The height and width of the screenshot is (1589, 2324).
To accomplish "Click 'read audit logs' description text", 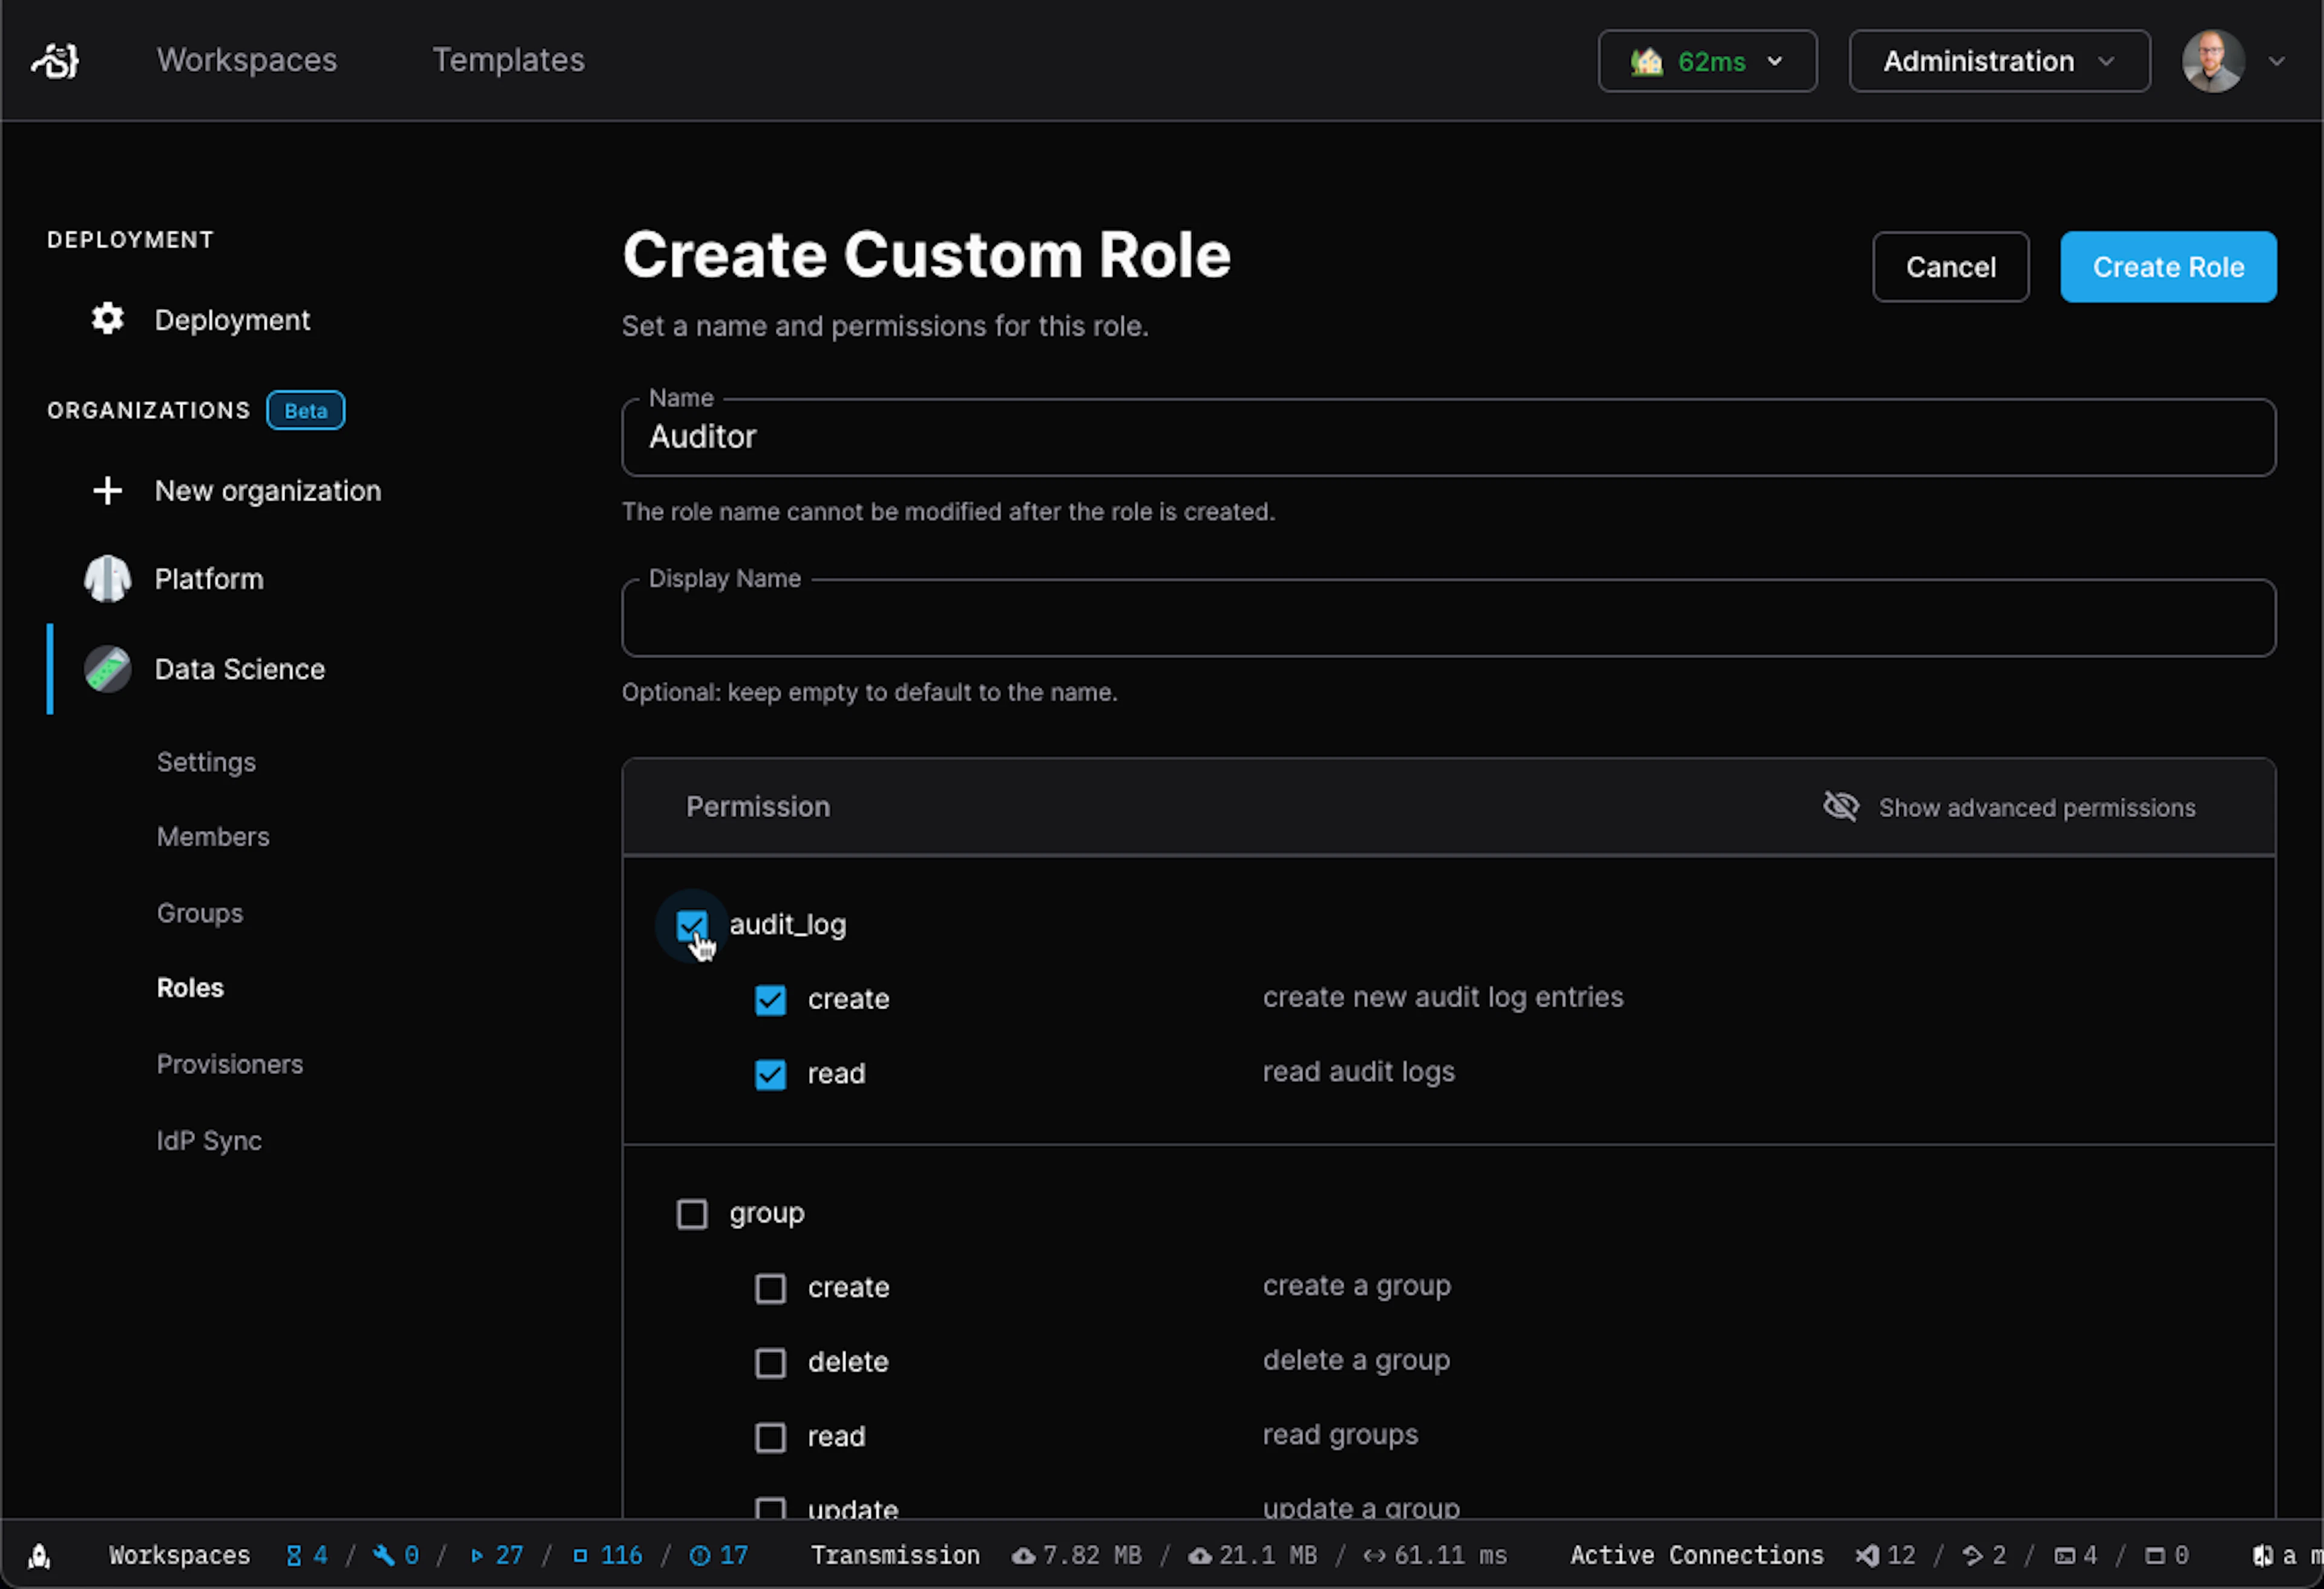I will click(x=1358, y=1072).
